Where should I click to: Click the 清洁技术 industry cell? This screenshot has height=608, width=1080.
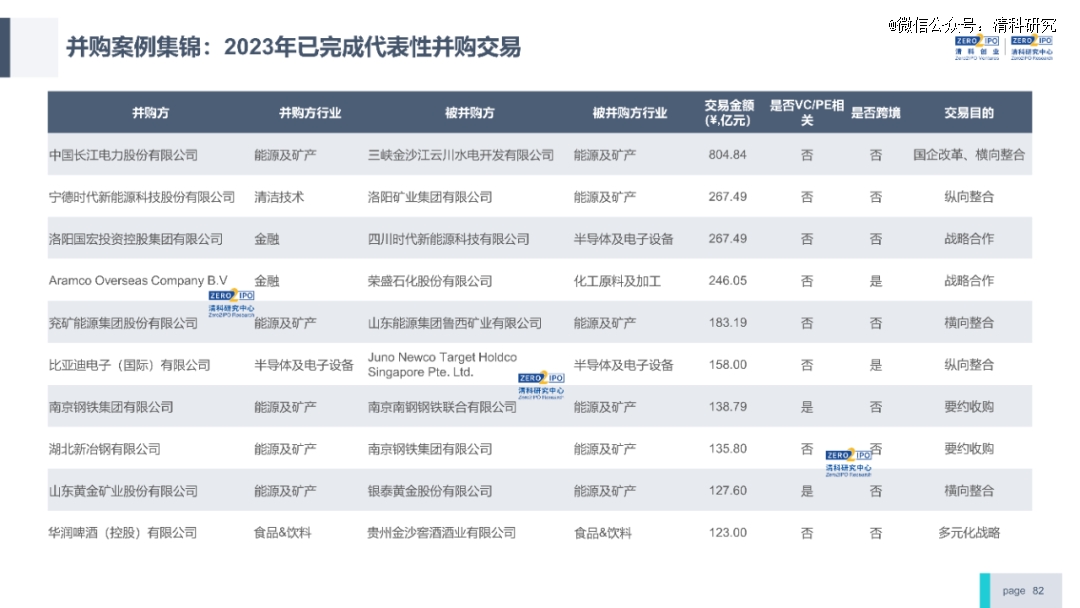(x=279, y=197)
